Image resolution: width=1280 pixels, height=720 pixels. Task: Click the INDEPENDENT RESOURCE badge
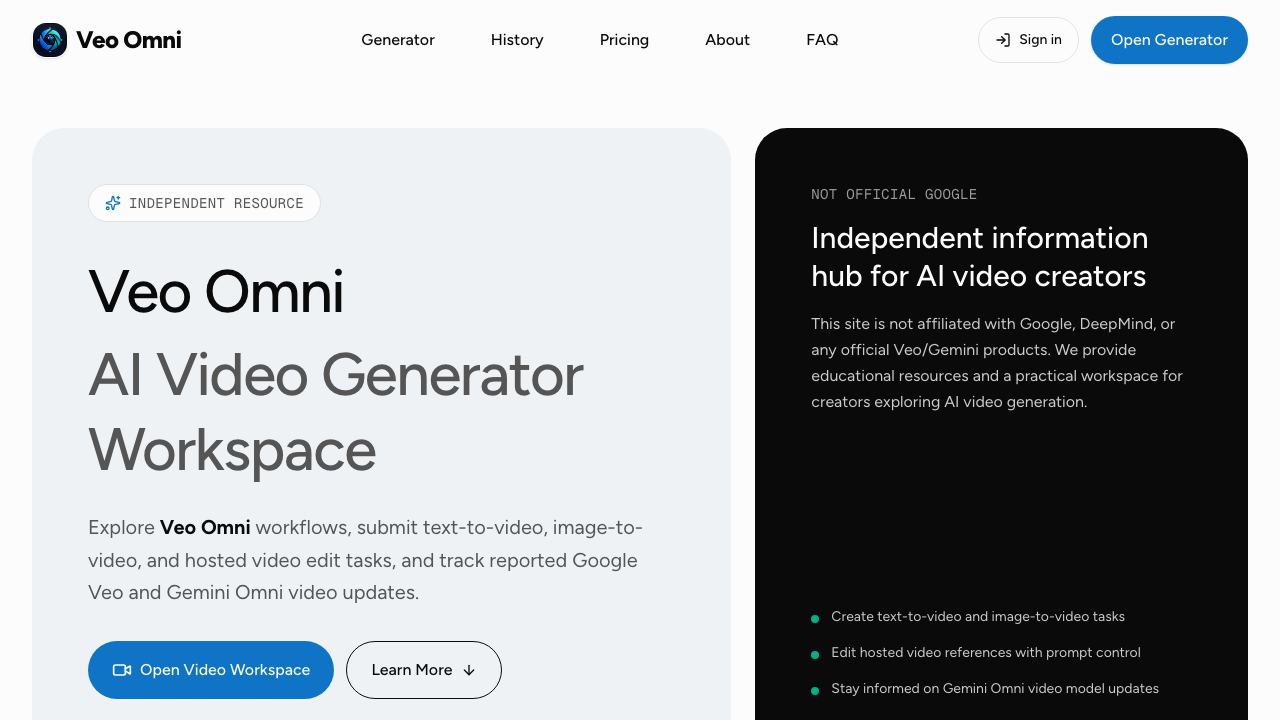[204, 203]
